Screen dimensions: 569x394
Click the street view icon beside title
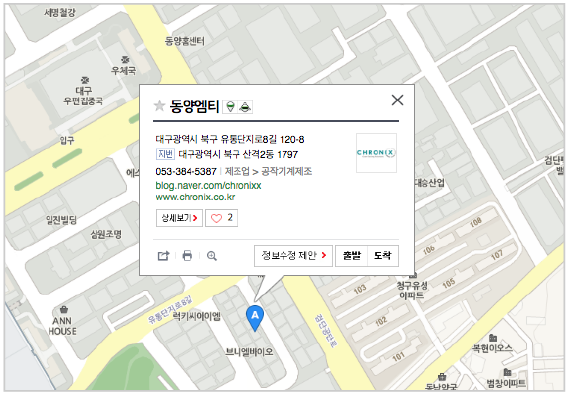point(245,107)
